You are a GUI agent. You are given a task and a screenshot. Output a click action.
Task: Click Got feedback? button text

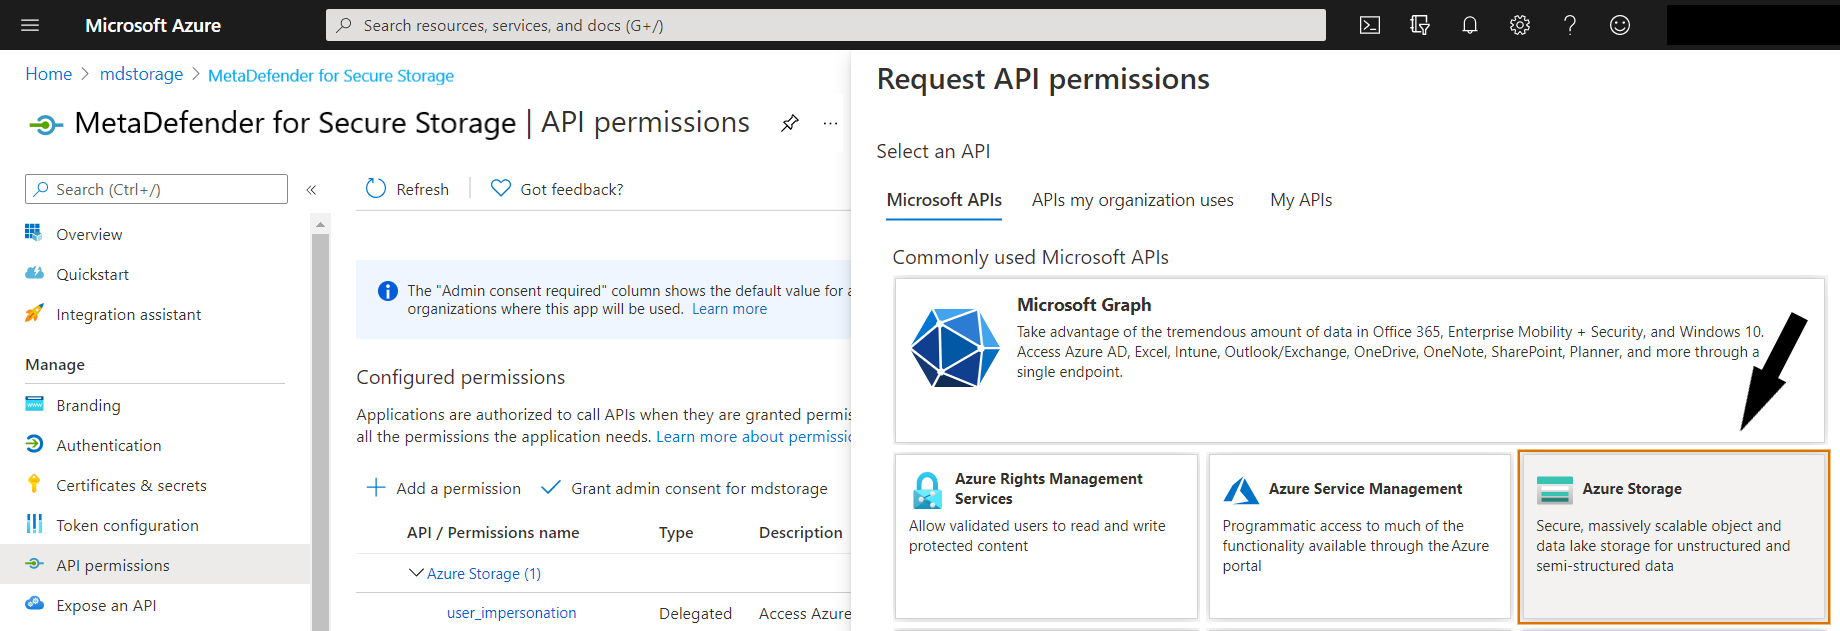coord(571,189)
